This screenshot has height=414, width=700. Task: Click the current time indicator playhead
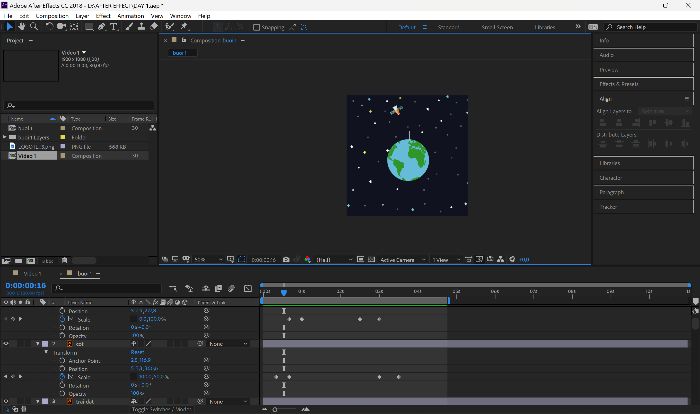click(283, 293)
